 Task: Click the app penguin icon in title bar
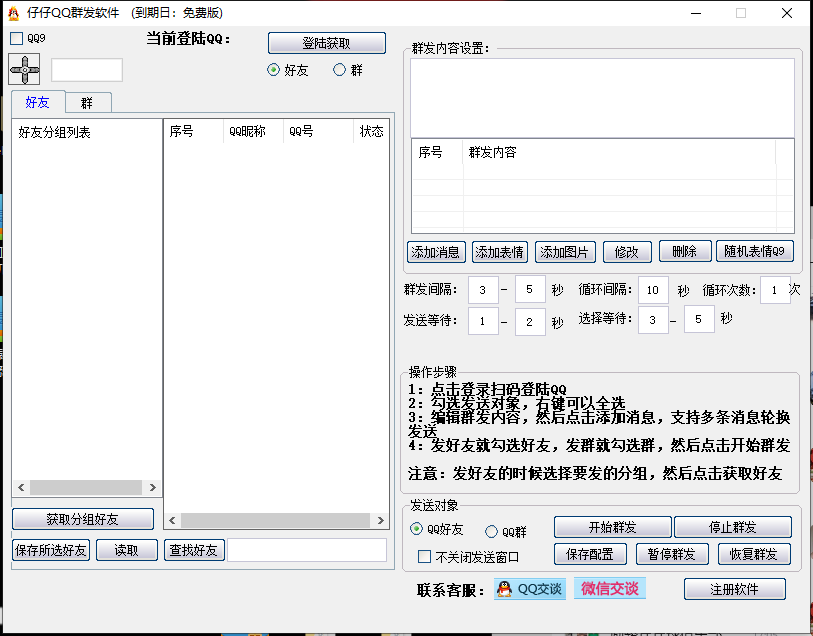point(14,13)
